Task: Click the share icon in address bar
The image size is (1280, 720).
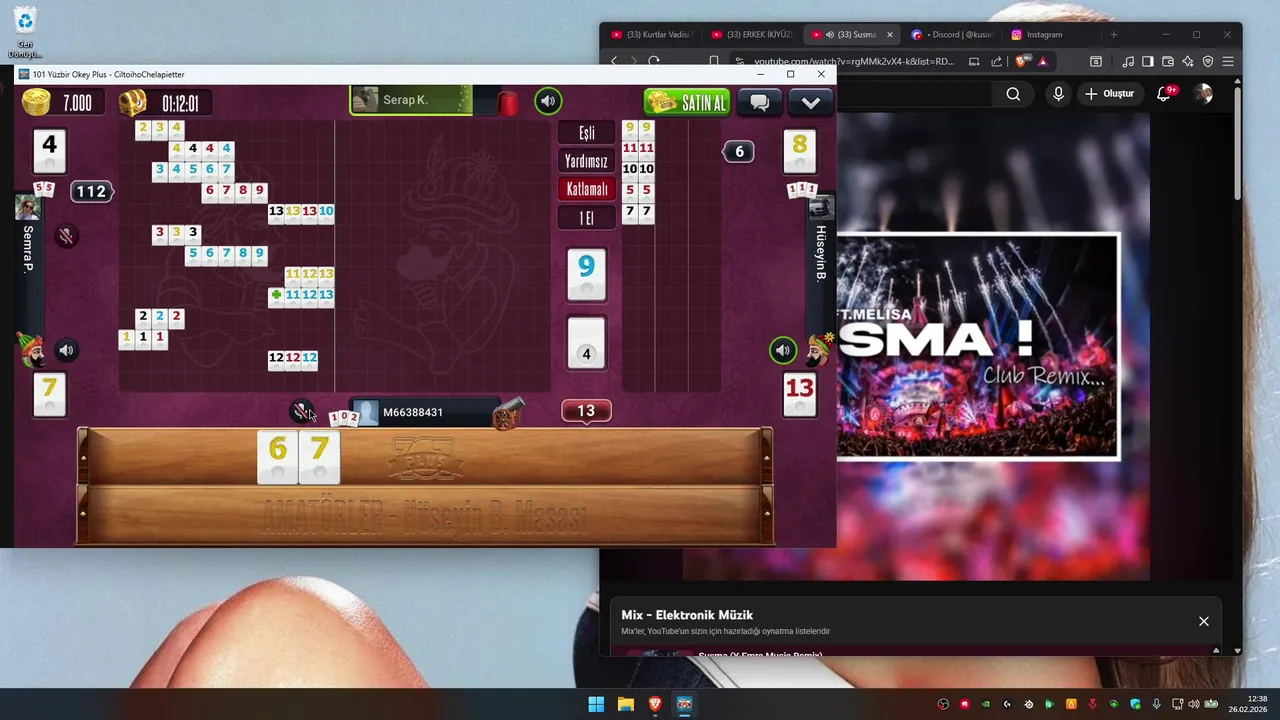Action: (x=996, y=61)
